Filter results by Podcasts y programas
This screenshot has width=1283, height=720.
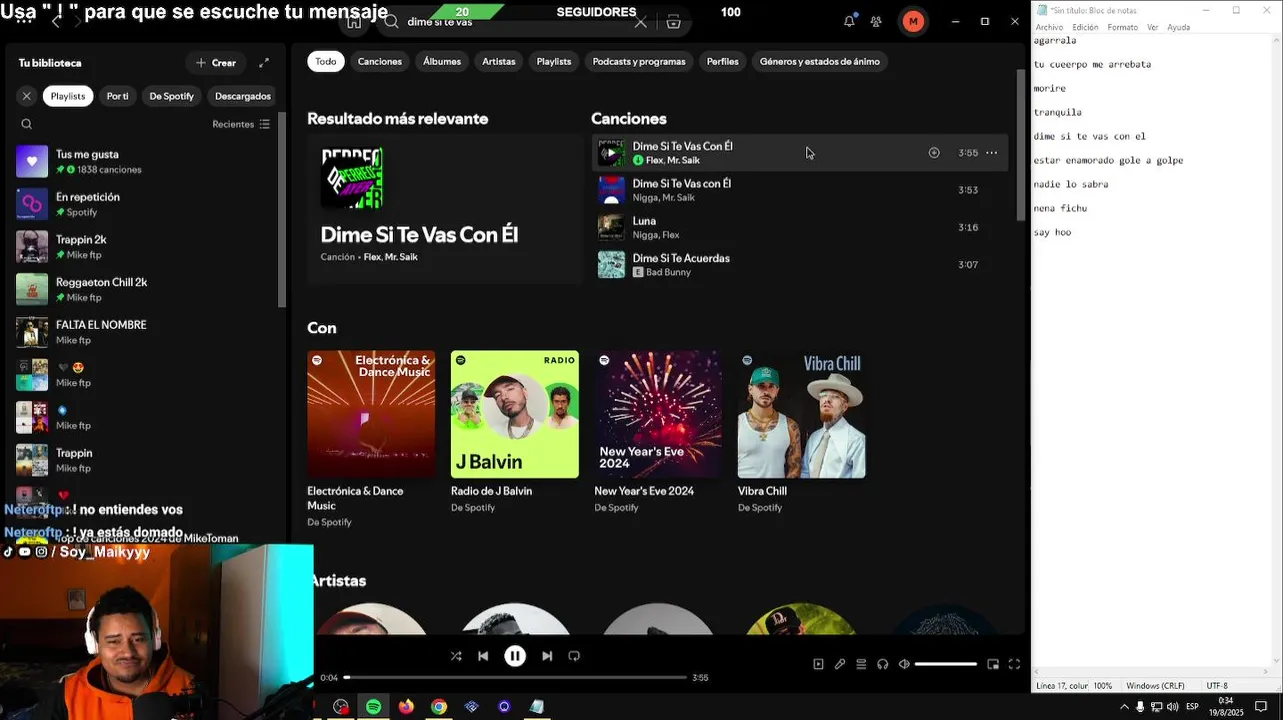pyautogui.click(x=639, y=61)
